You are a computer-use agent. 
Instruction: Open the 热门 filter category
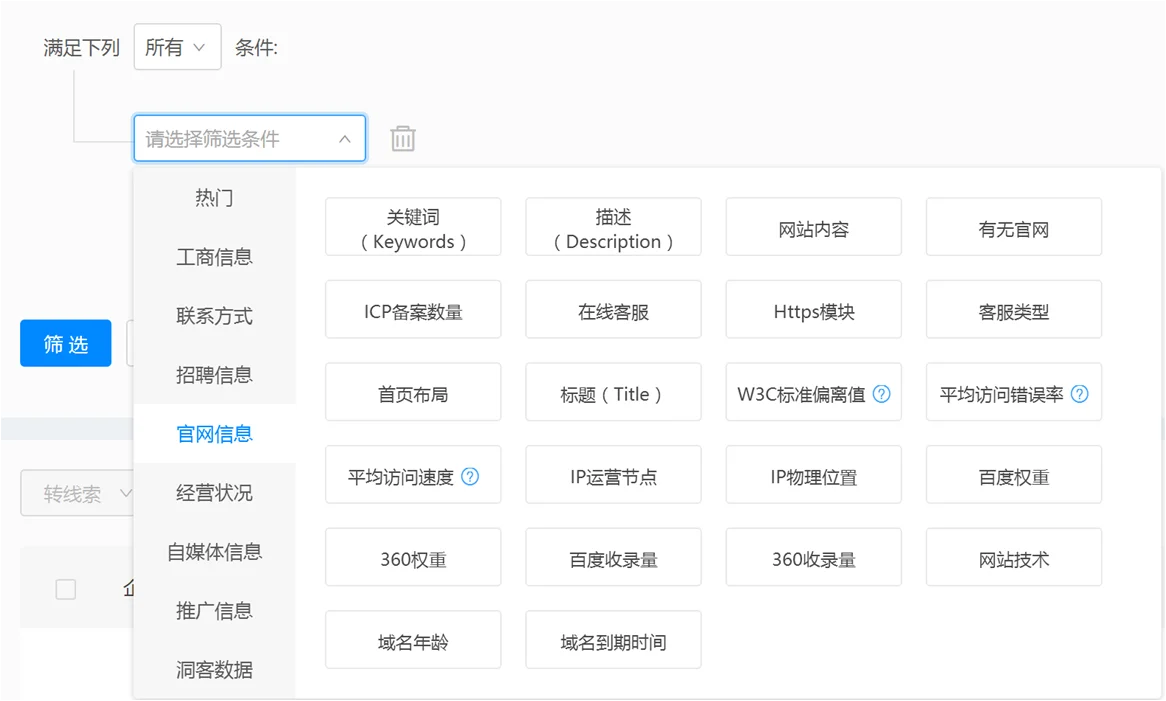(x=214, y=197)
